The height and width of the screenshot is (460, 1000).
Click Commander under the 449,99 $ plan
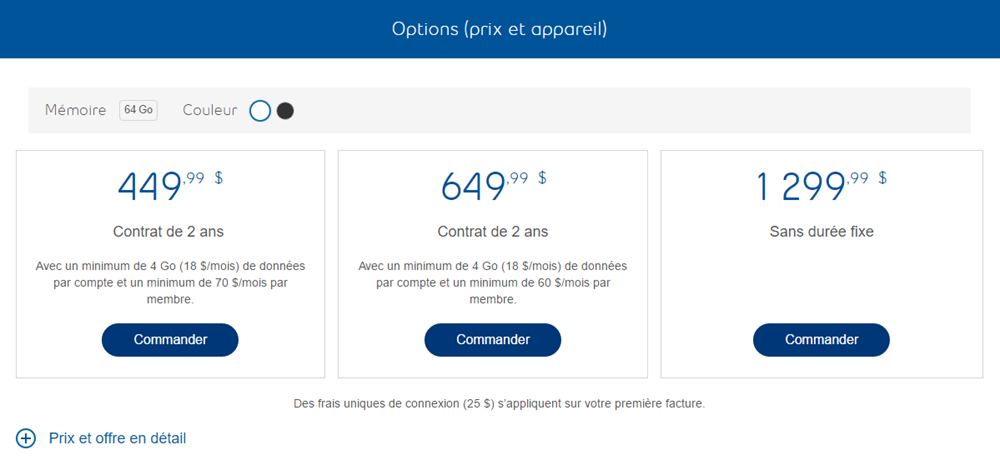(x=170, y=340)
